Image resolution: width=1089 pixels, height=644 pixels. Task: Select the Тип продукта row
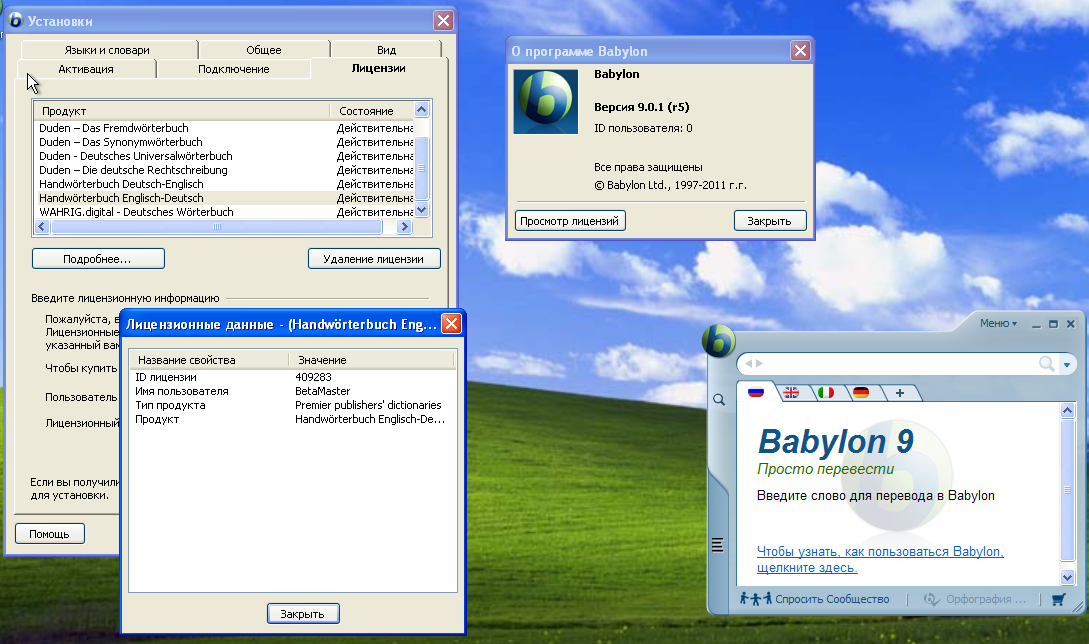[x=292, y=405]
